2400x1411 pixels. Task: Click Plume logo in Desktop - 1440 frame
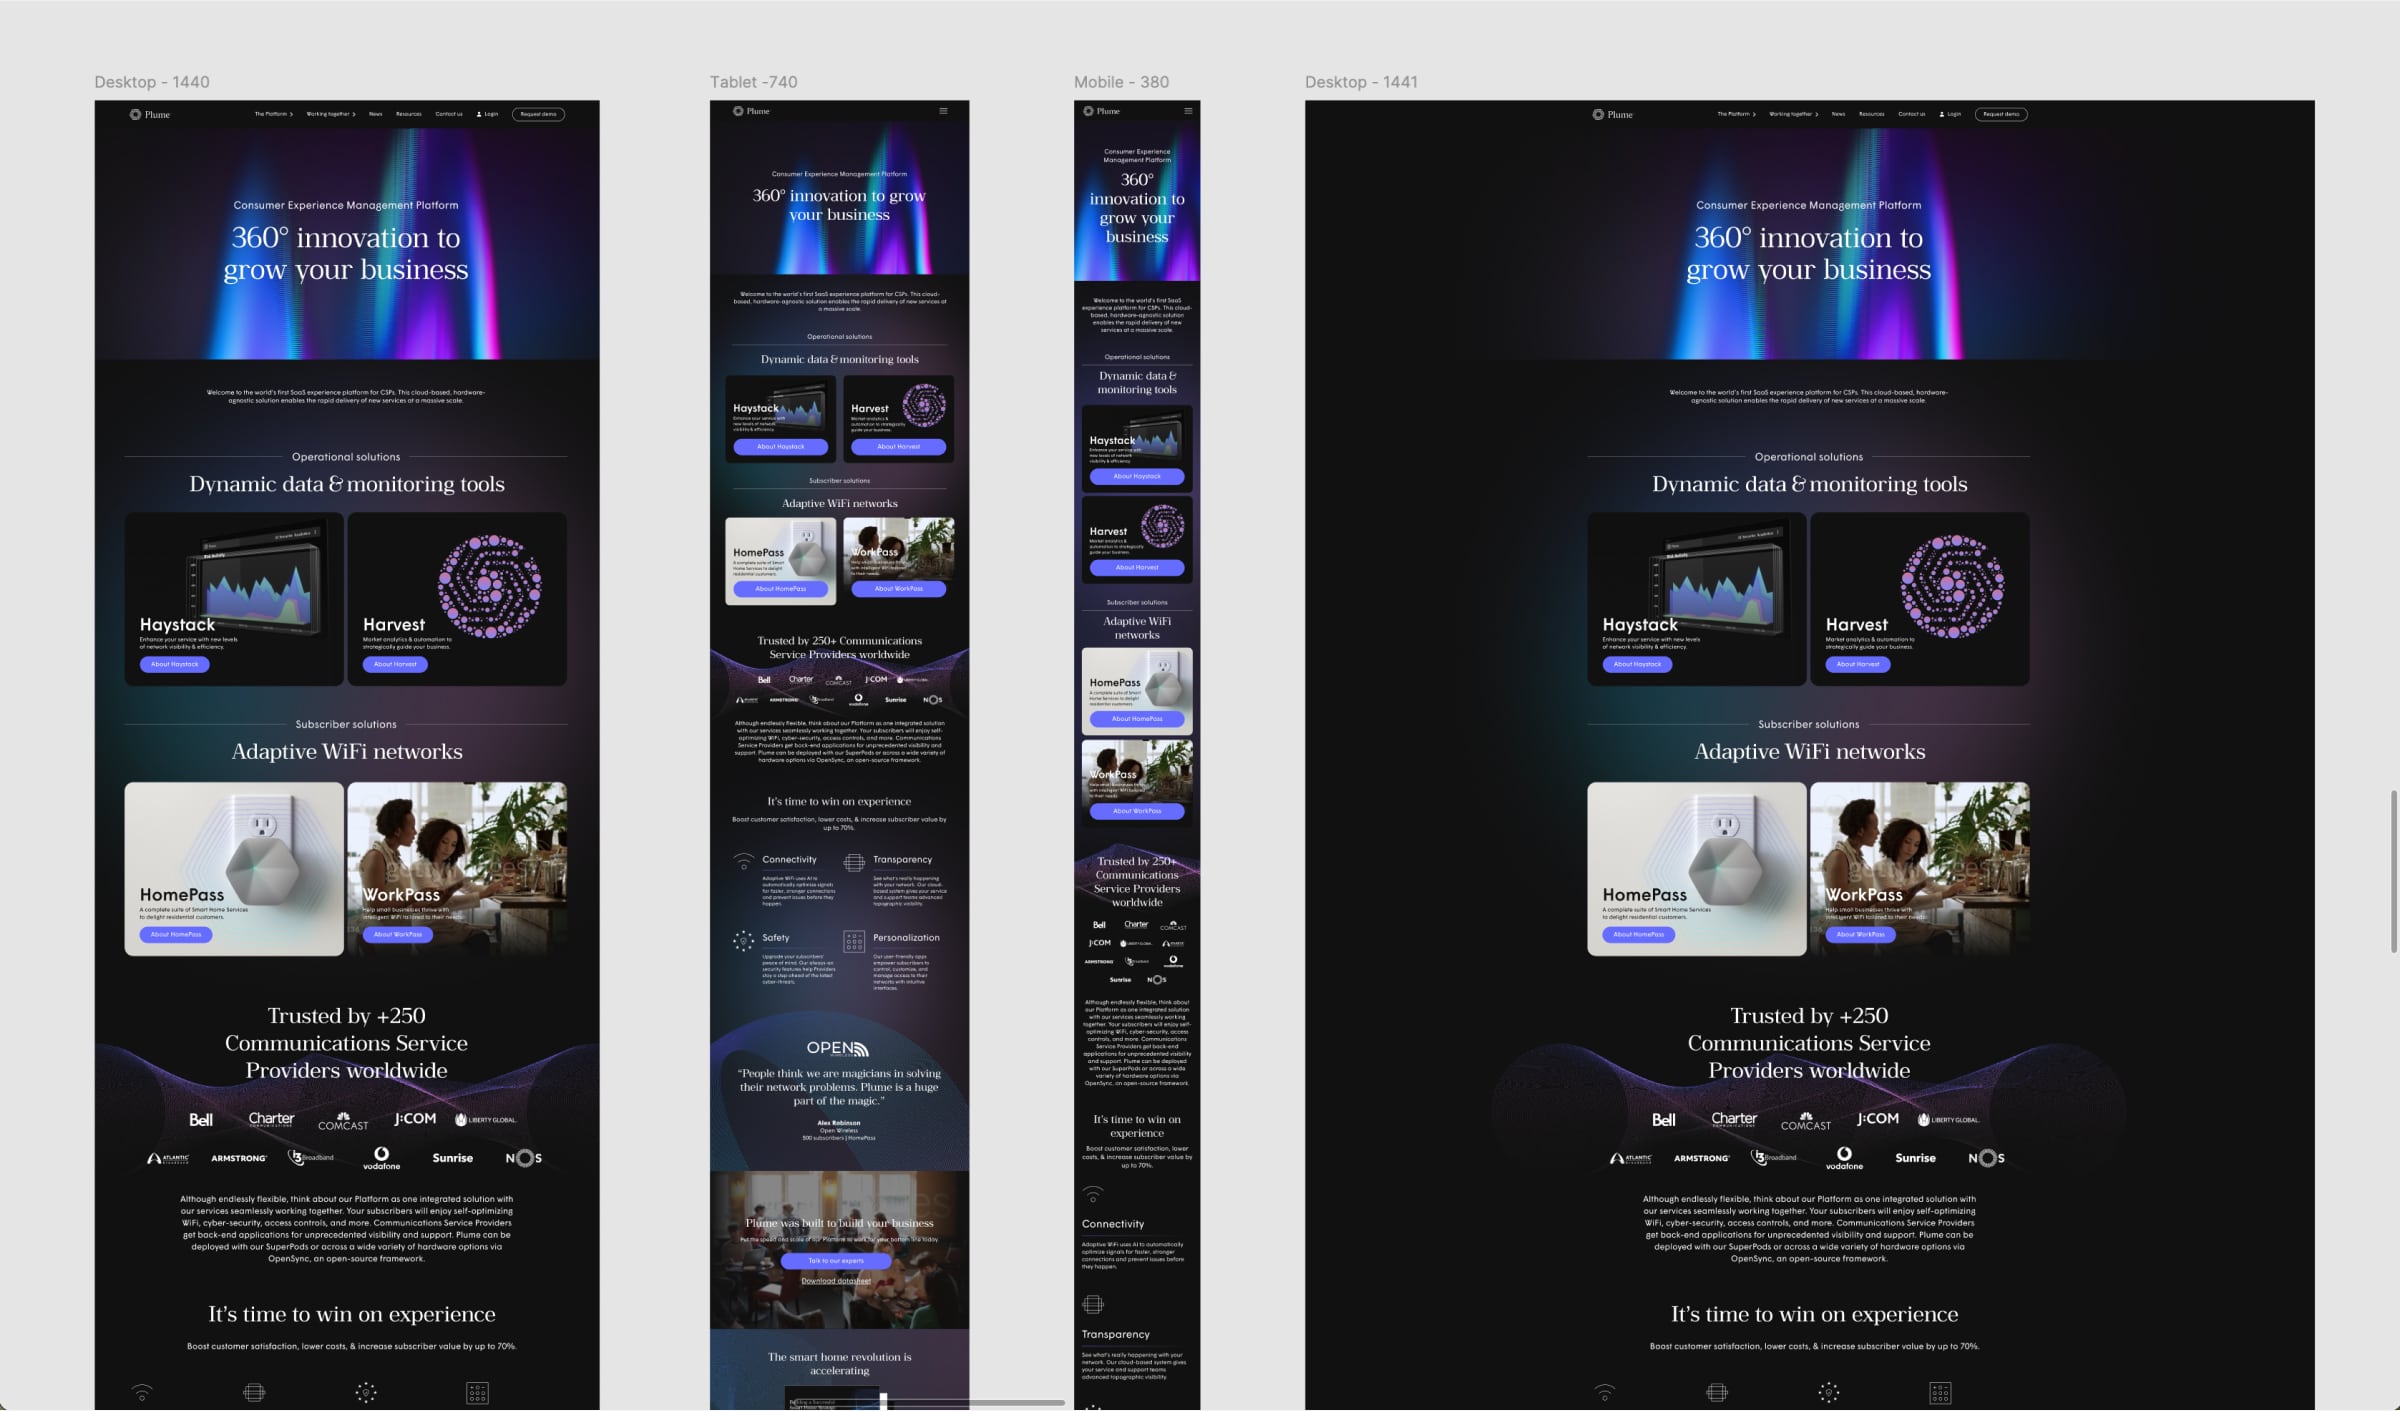tap(150, 114)
